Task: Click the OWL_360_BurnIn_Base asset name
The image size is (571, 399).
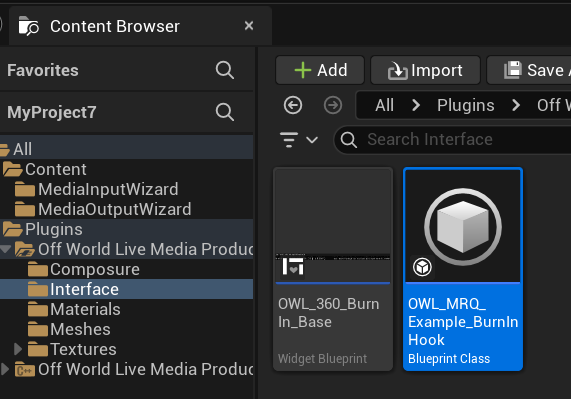Action: pyautogui.click(x=328, y=313)
